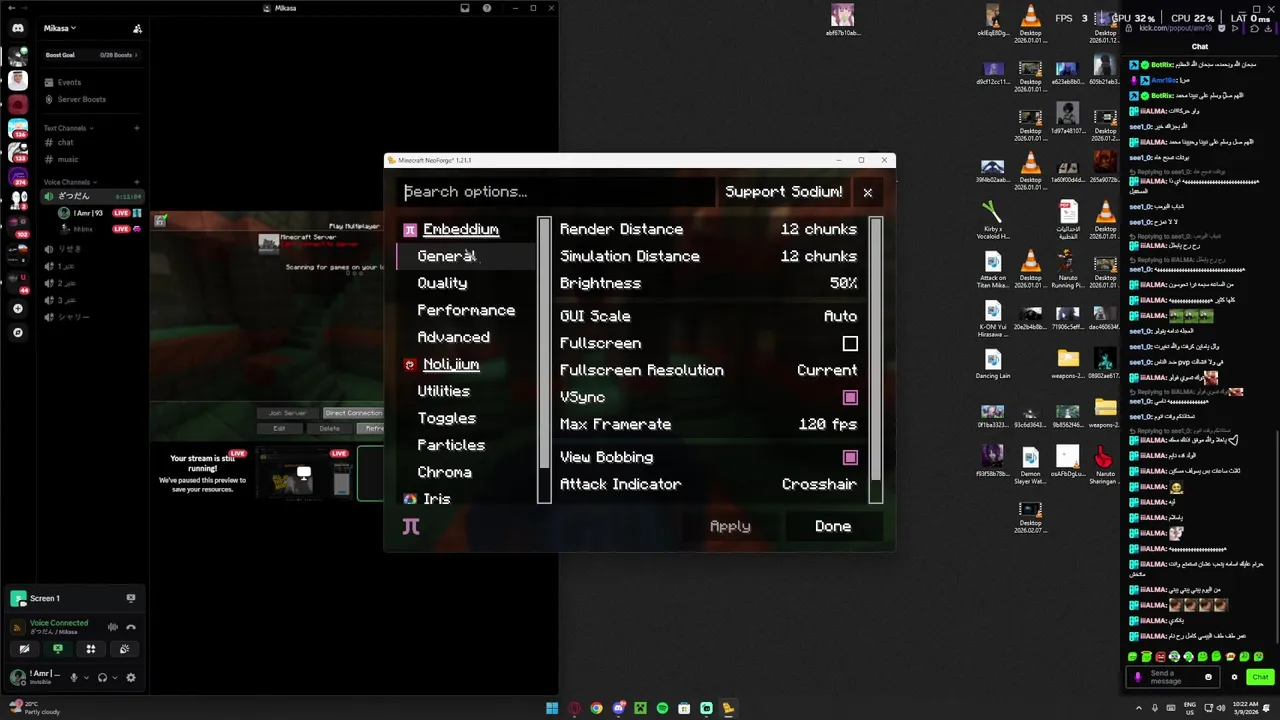Image resolution: width=1280 pixels, height=720 pixels.
Task: Open Mikasa server name dropdown
Action: [x=60, y=28]
